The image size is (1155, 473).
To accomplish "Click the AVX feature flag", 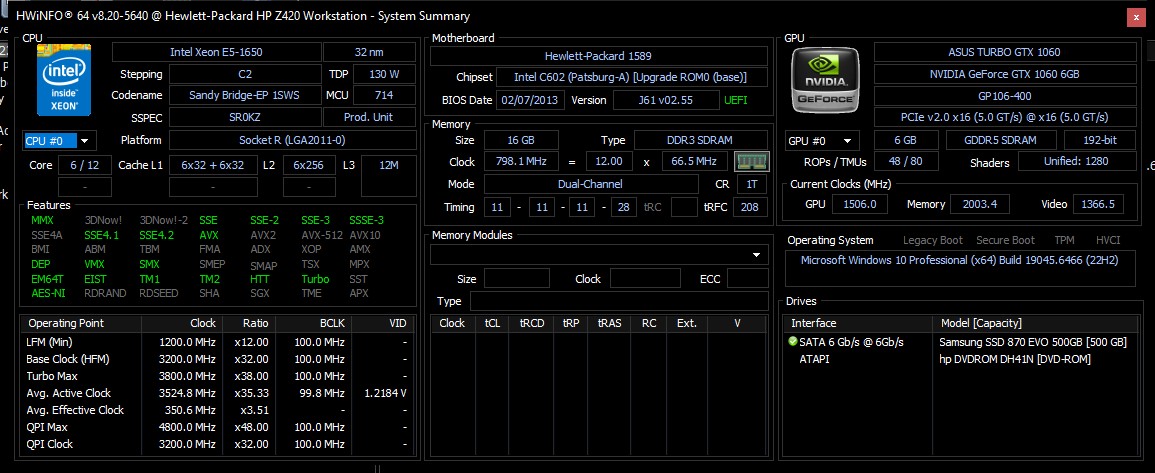I will pos(208,235).
